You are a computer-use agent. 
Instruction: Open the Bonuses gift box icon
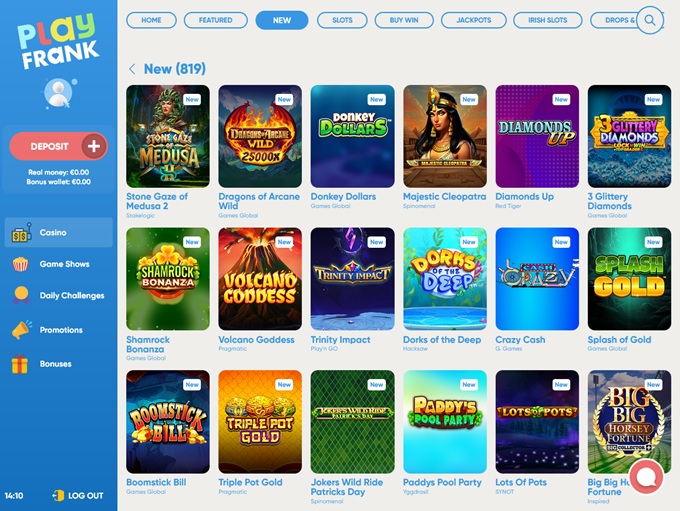(x=20, y=364)
